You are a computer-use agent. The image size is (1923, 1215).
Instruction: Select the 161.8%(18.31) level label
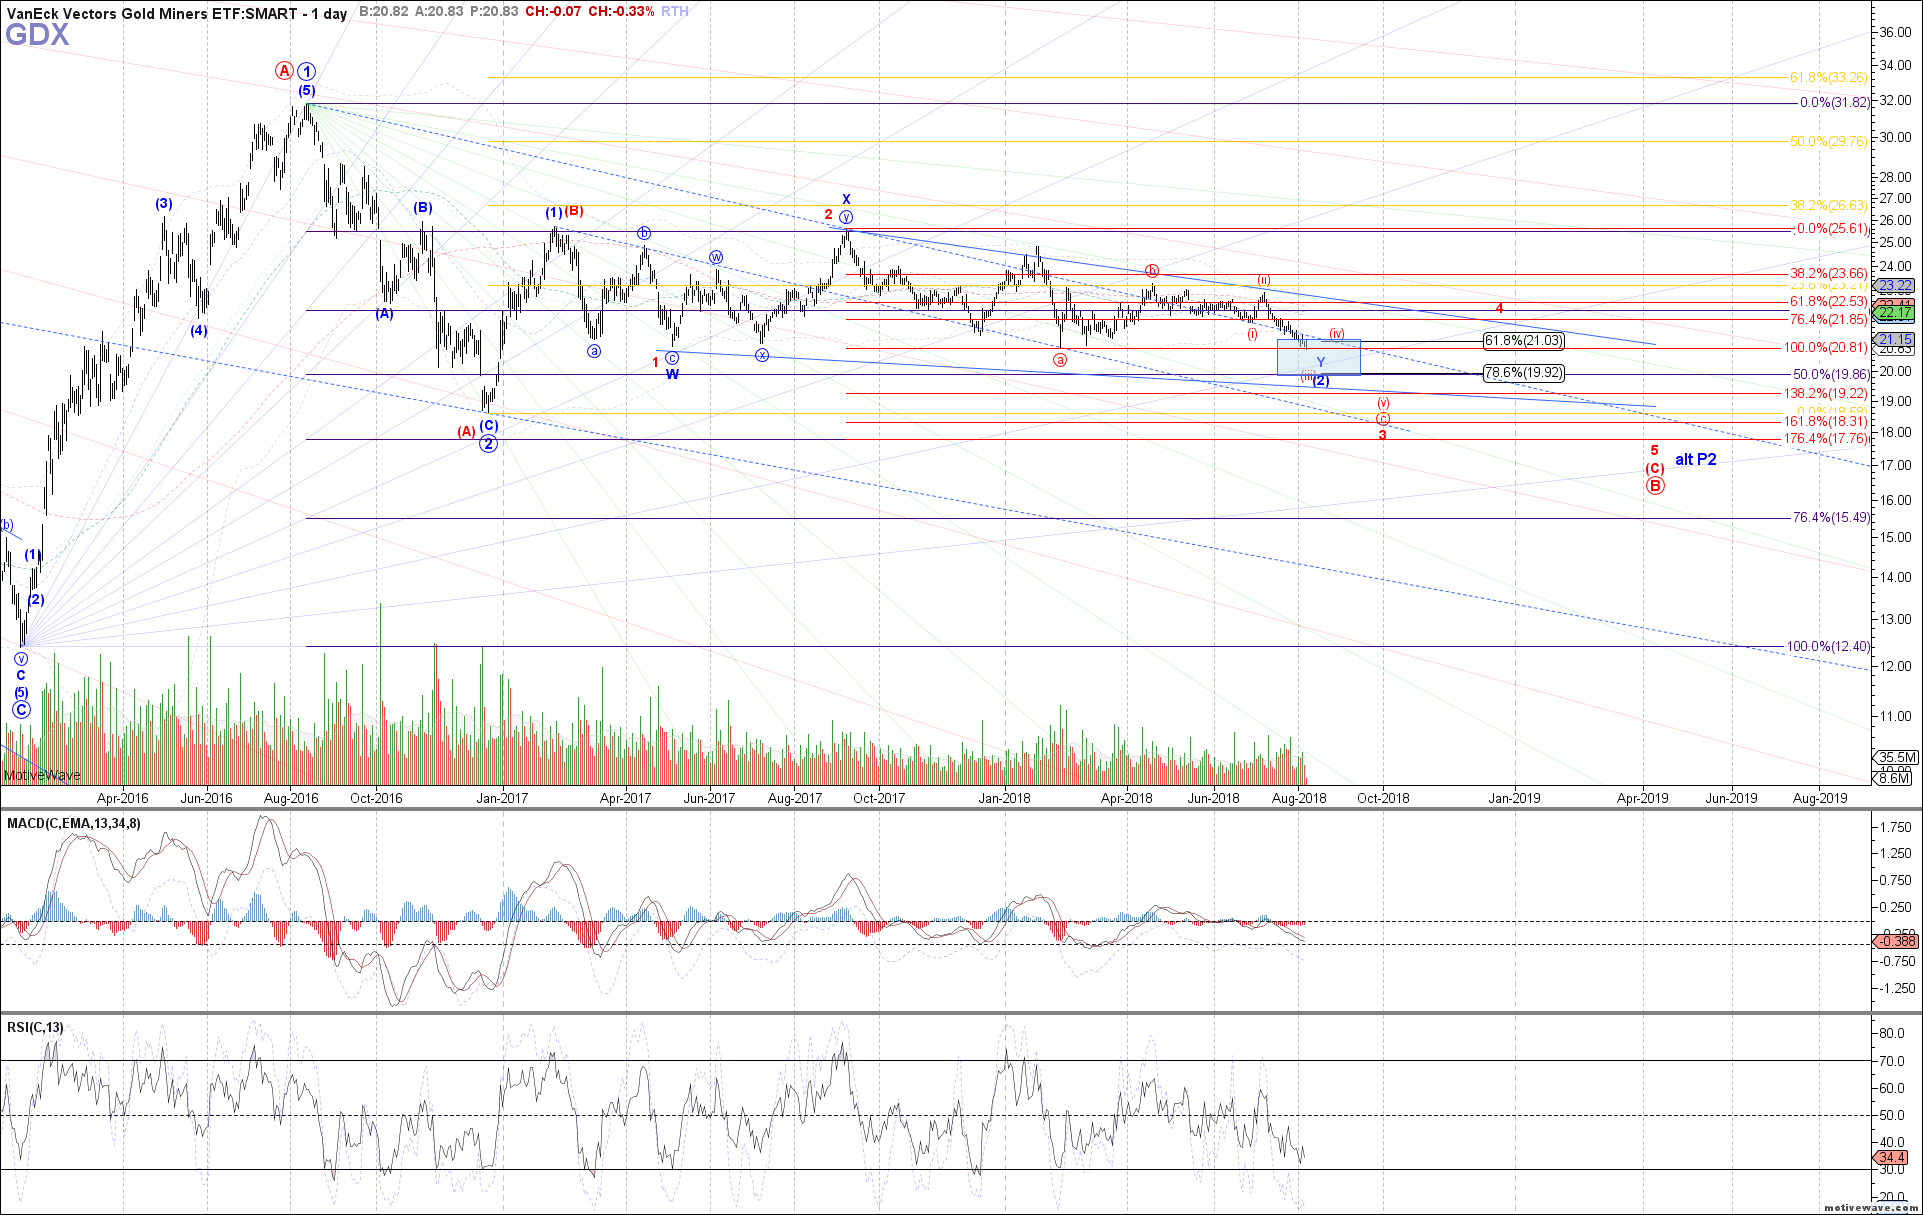(x=1827, y=422)
